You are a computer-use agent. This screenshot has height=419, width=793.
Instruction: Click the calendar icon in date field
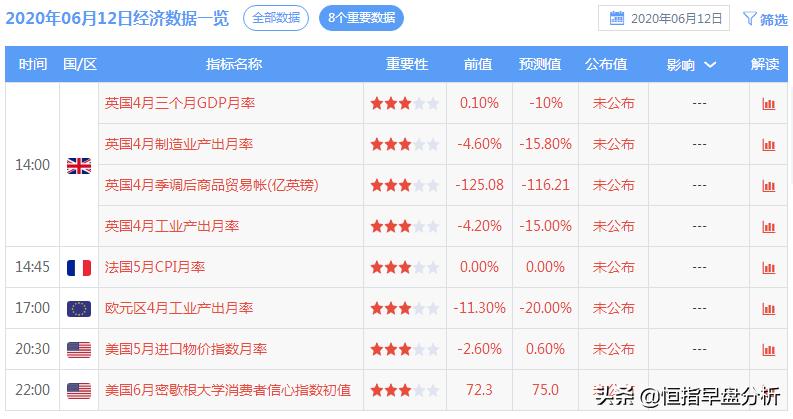617,18
